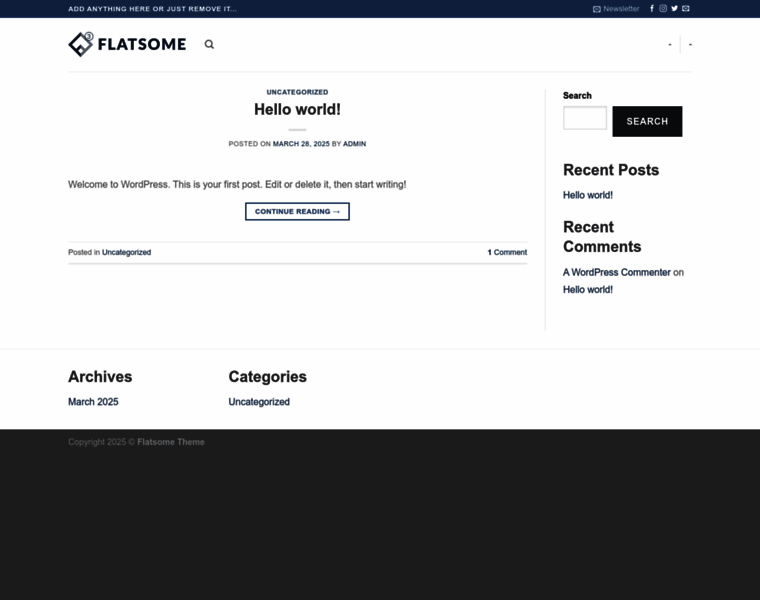Open the March 2025 archive link
Image resolution: width=760 pixels, height=600 pixels.
point(93,402)
